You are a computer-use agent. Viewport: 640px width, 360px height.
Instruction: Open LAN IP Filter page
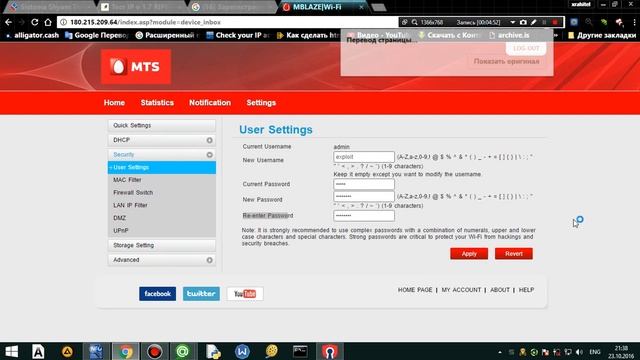(x=130, y=205)
